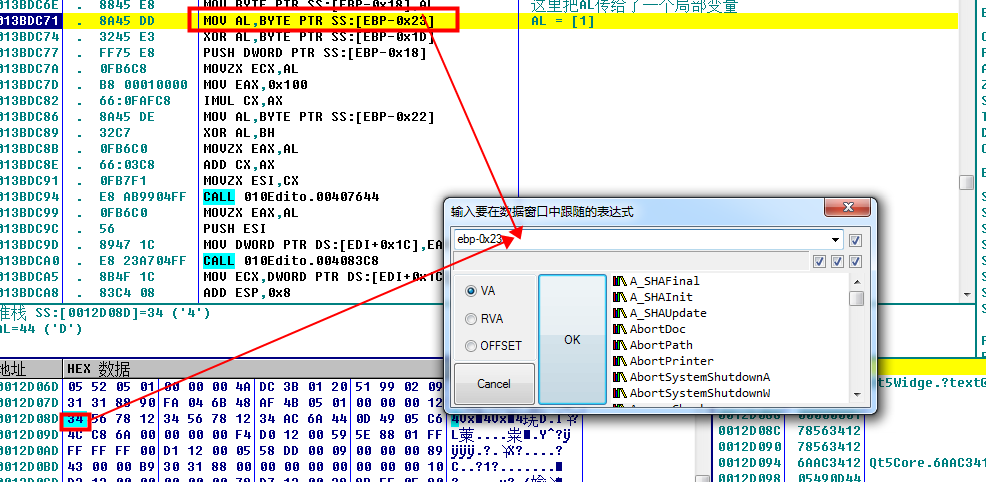Toggle first checkbox in row of three
Image resolution: width=986 pixels, height=482 pixels.
click(819, 261)
